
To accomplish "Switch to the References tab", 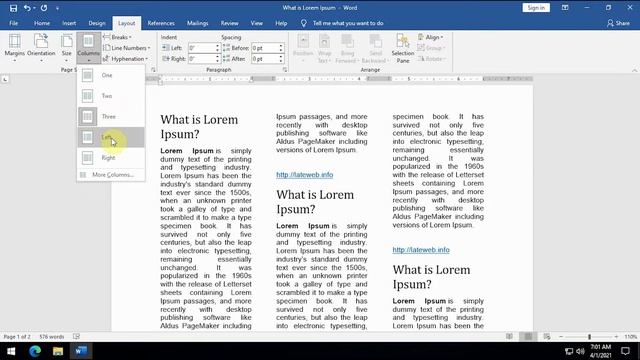I will pyautogui.click(x=161, y=23).
